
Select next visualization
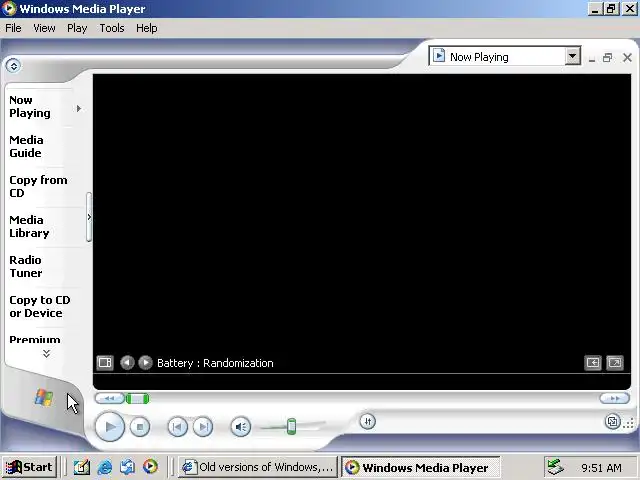(x=145, y=362)
